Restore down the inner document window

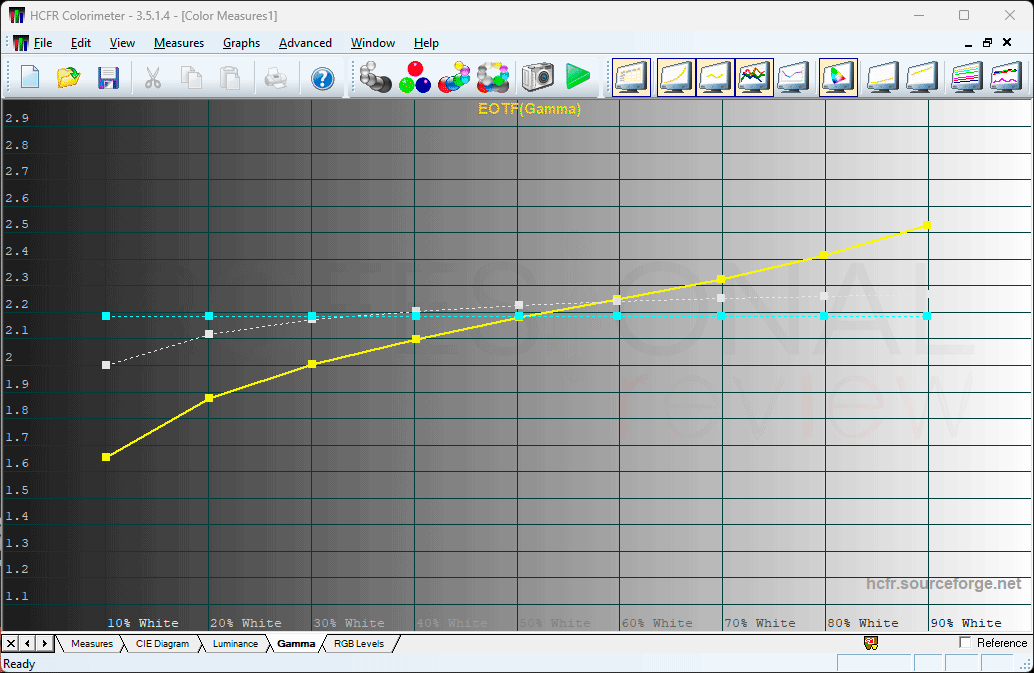click(987, 43)
